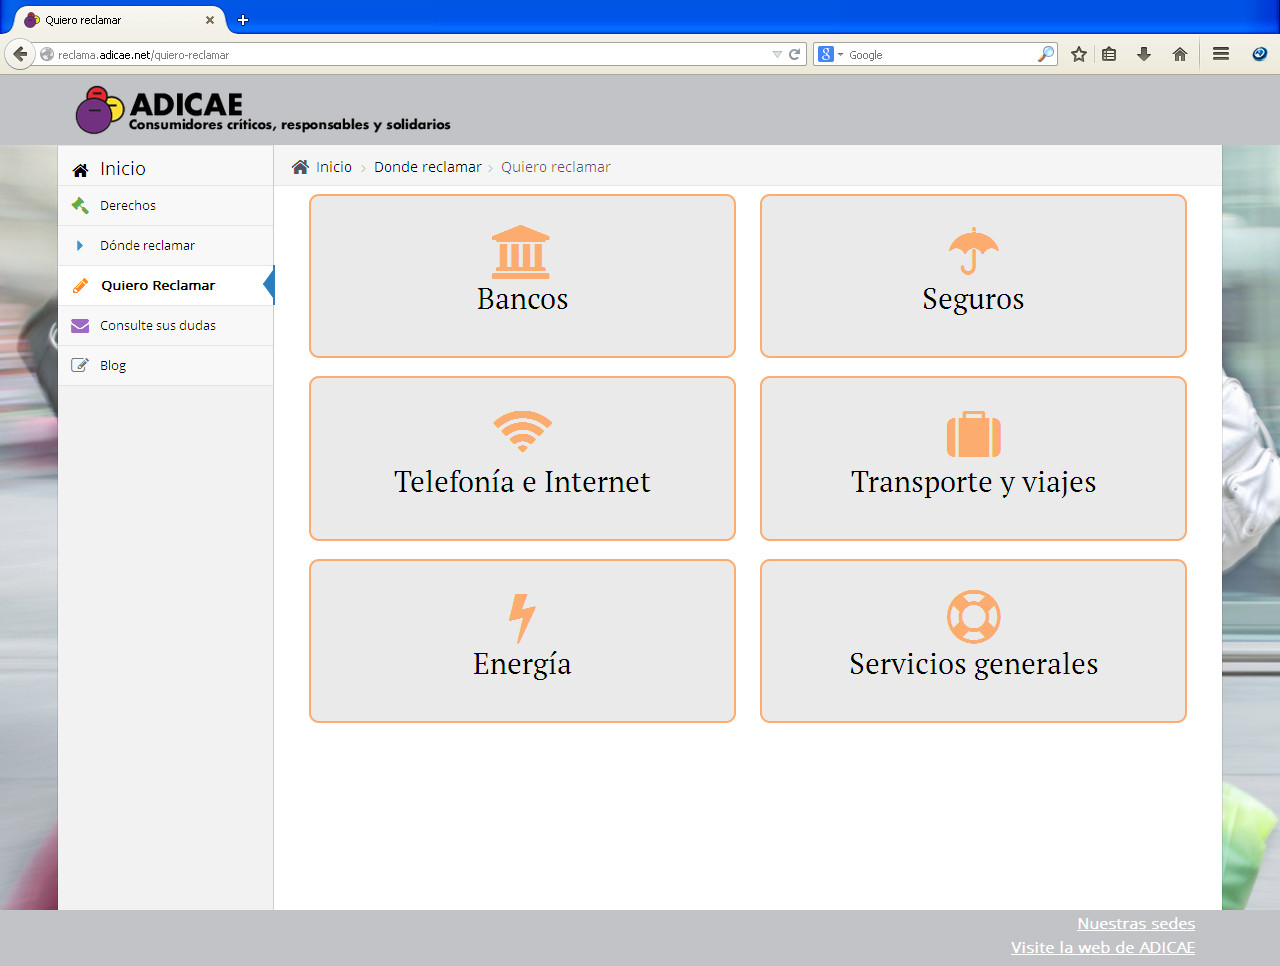Reload the page with the refresh icon
The height and width of the screenshot is (966, 1280).
point(795,54)
